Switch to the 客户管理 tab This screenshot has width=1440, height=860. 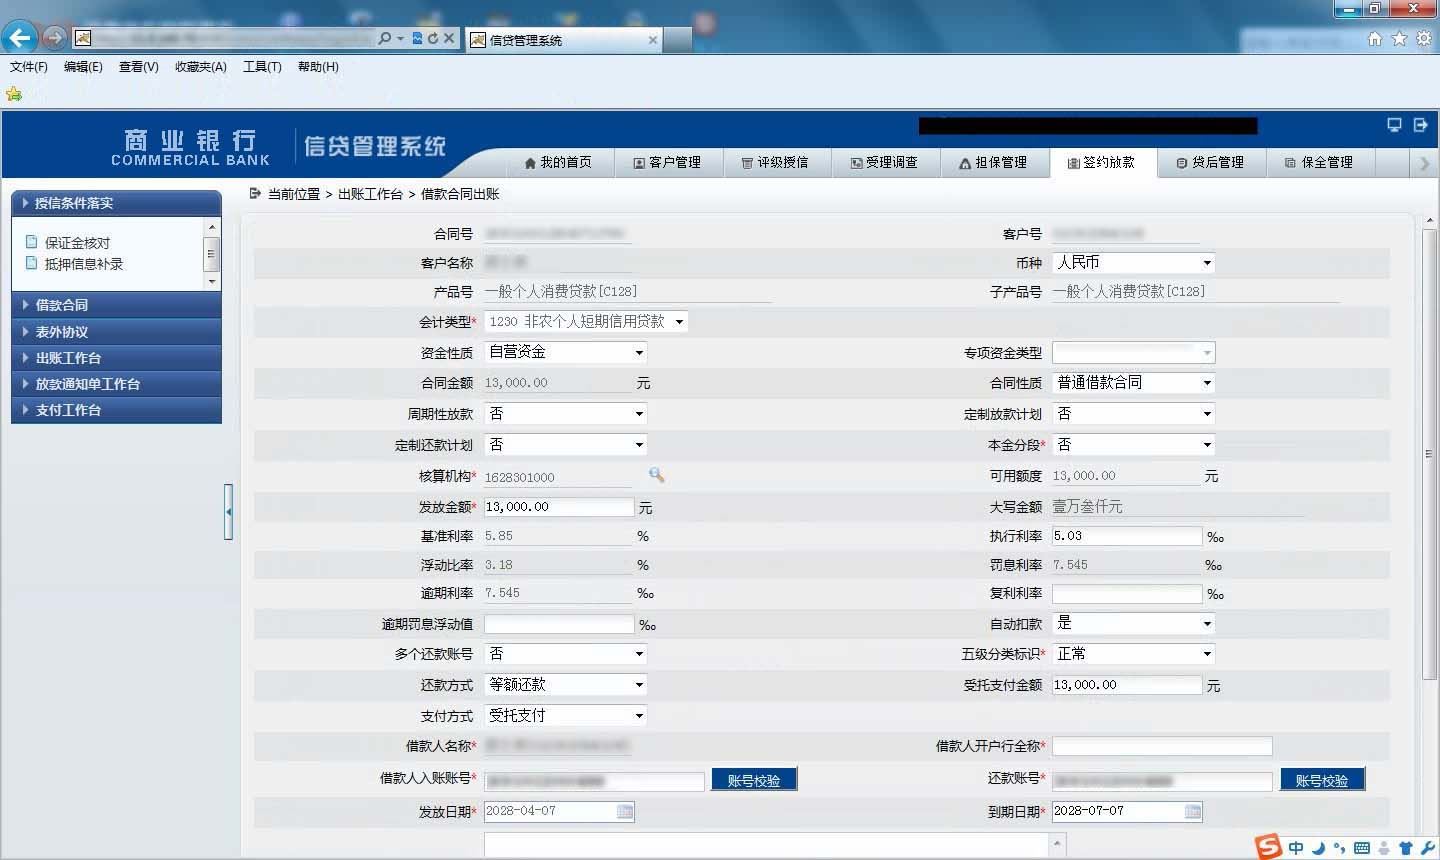click(x=667, y=162)
